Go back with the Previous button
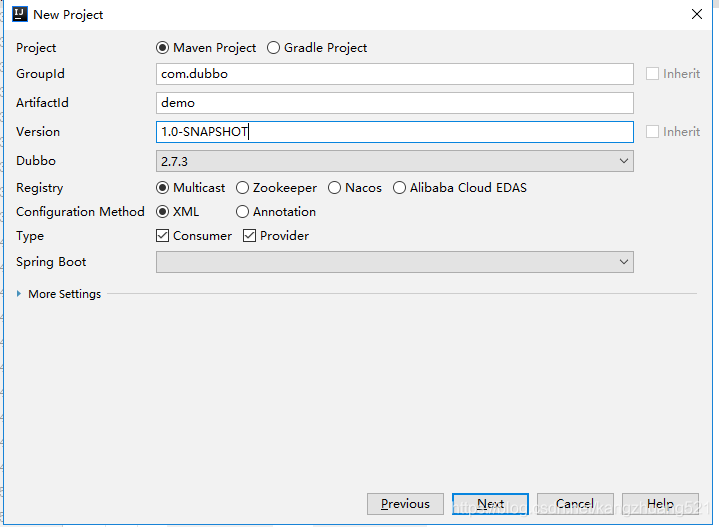Image resolution: width=719 pixels, height=527 pixels. (x=405, y=504)
